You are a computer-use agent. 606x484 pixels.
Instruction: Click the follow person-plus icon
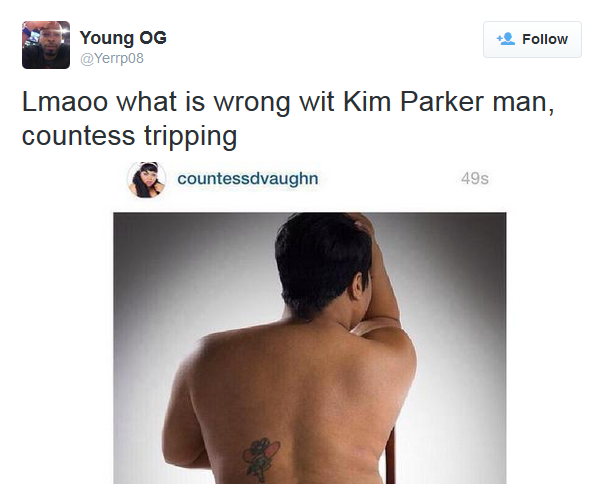pos(506,39)
